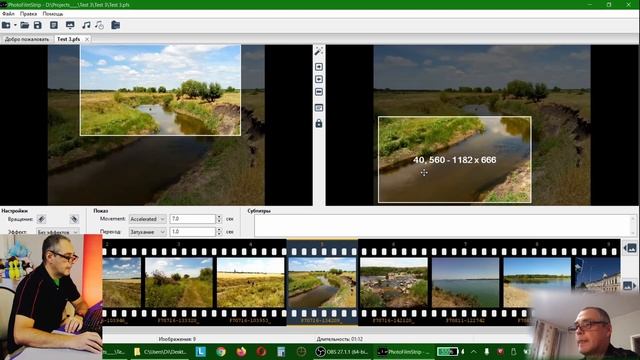
Task: Open the New Project dropdown arrow
Action: click(x=15, y=25)
